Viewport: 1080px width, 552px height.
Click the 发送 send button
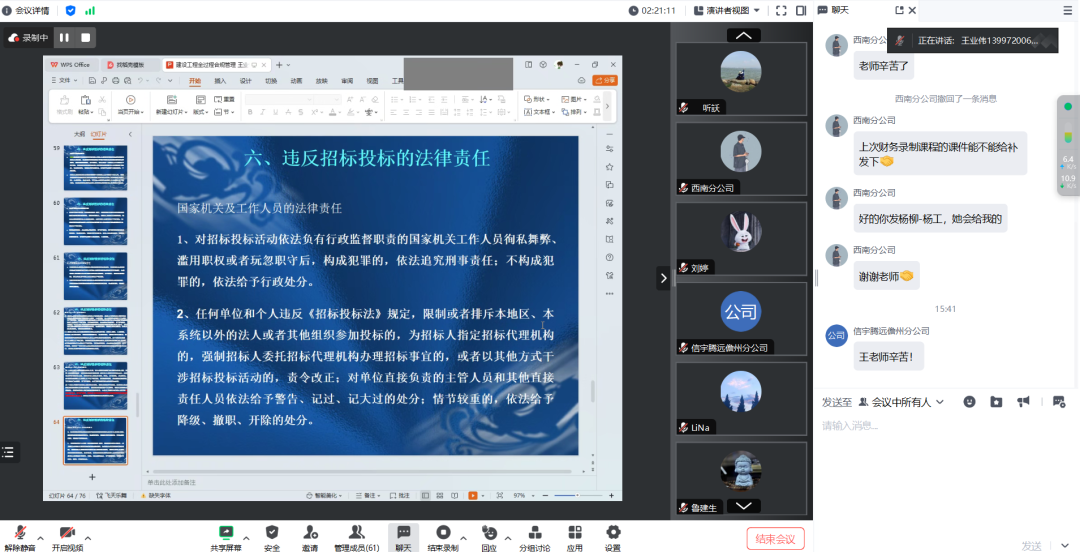(1032, 545)
